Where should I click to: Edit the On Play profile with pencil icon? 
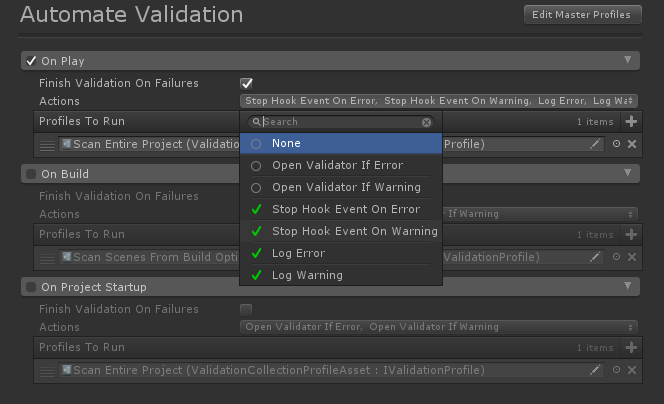596,144
